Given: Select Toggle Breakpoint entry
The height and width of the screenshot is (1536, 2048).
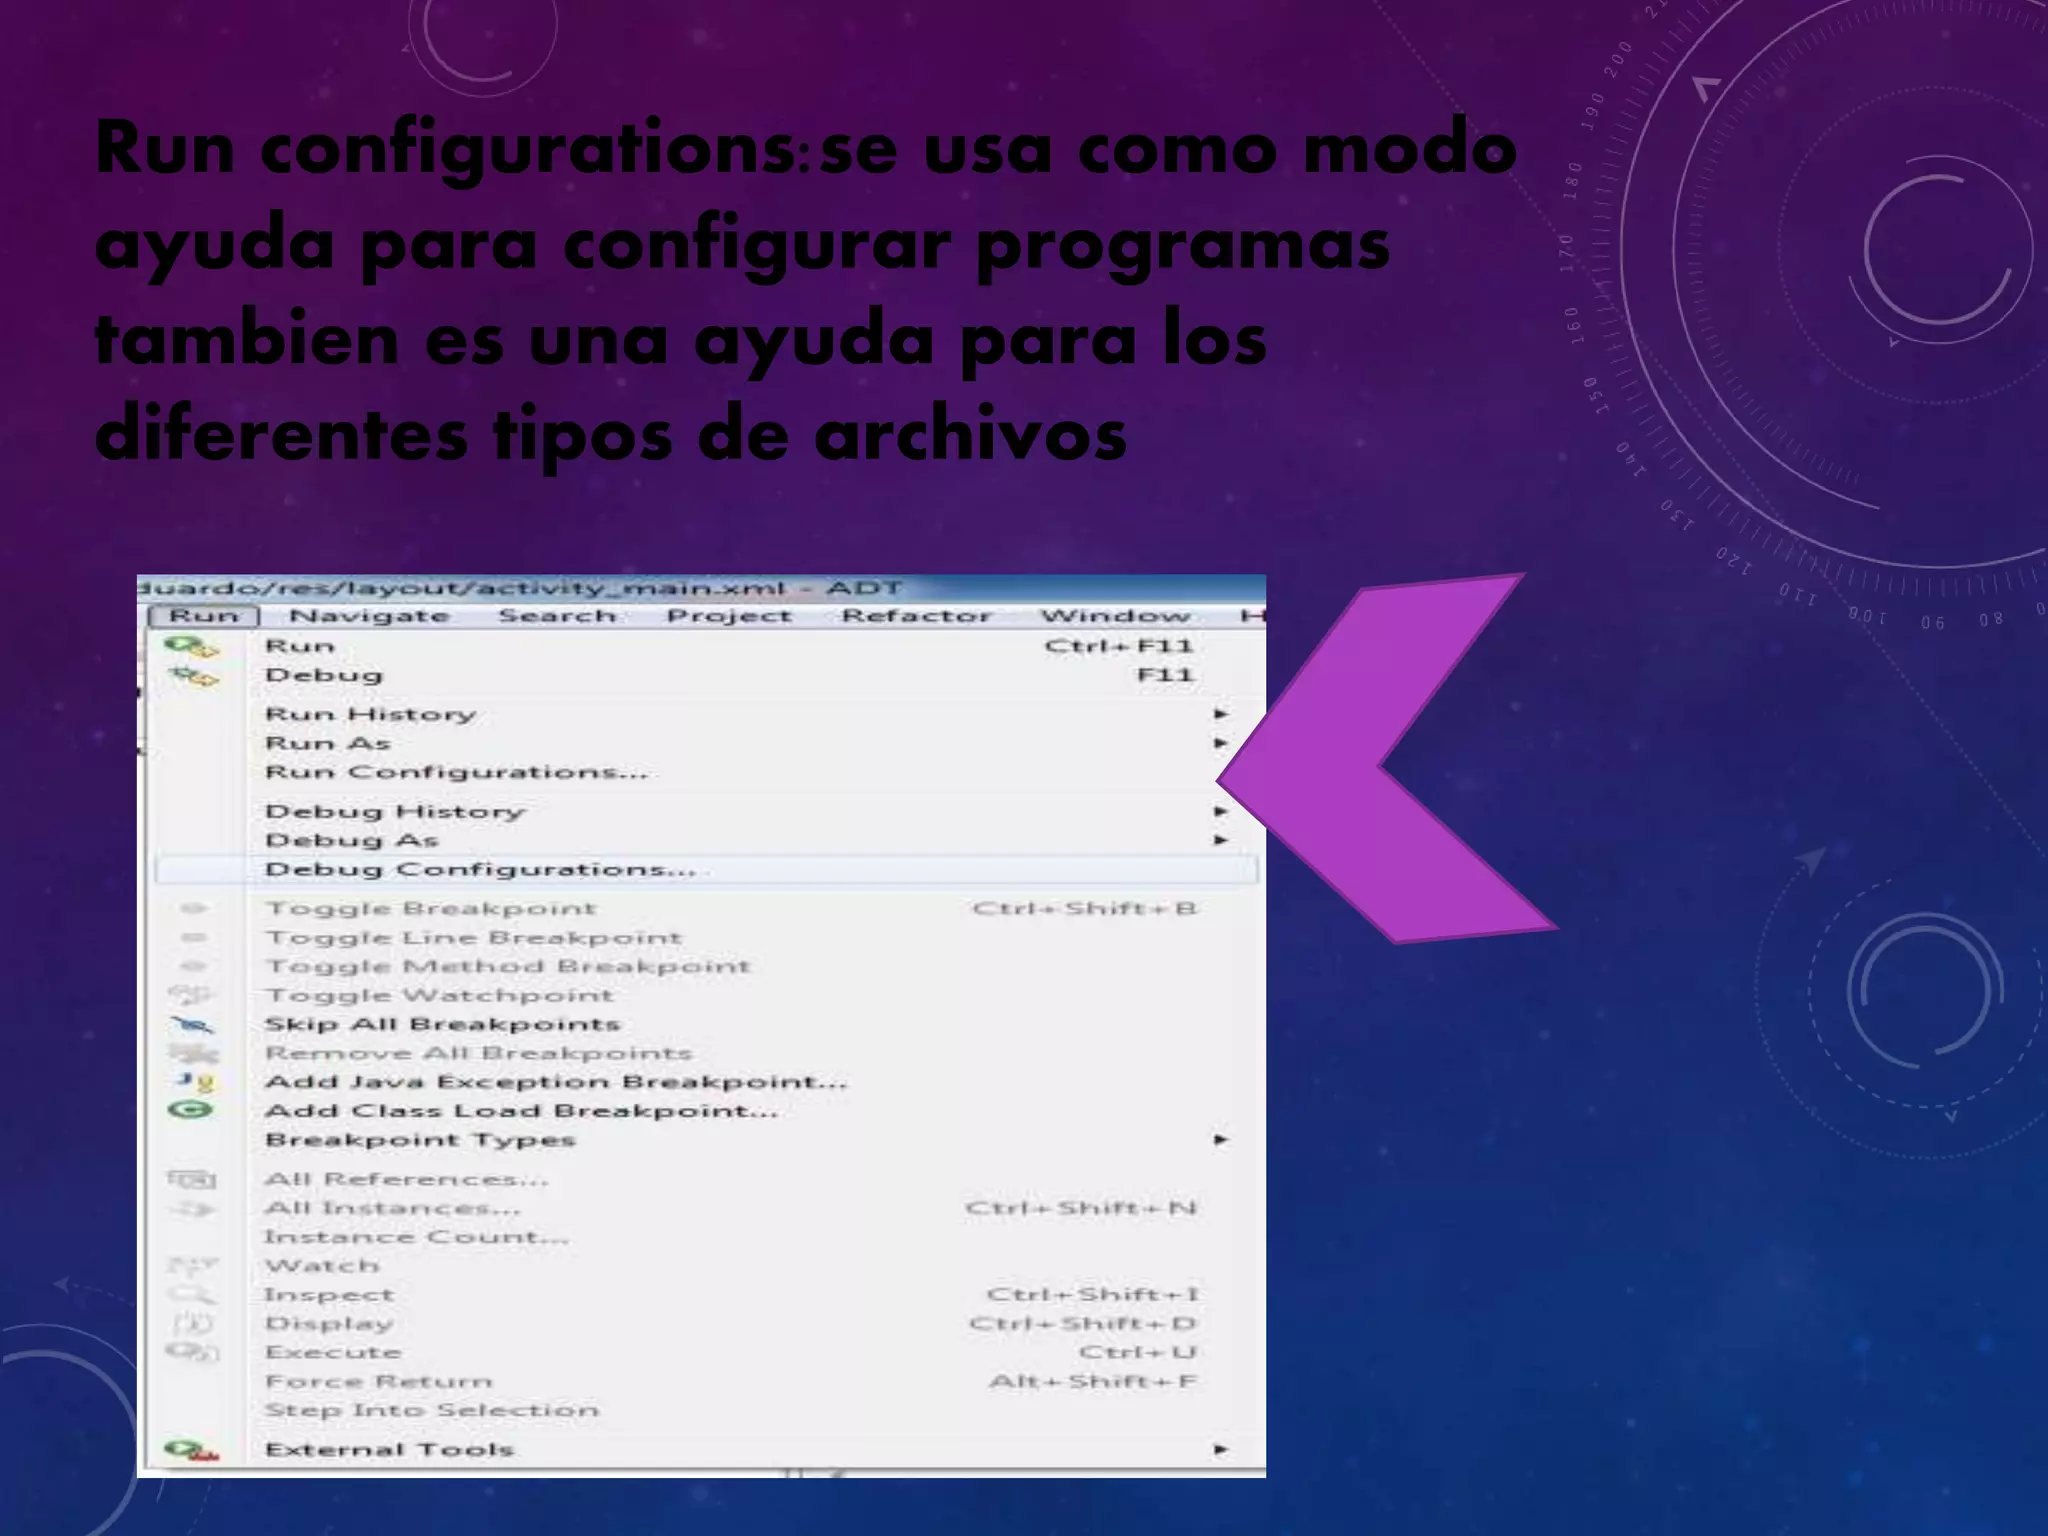Looking at the screenshot, I should [x=705, y=908].
